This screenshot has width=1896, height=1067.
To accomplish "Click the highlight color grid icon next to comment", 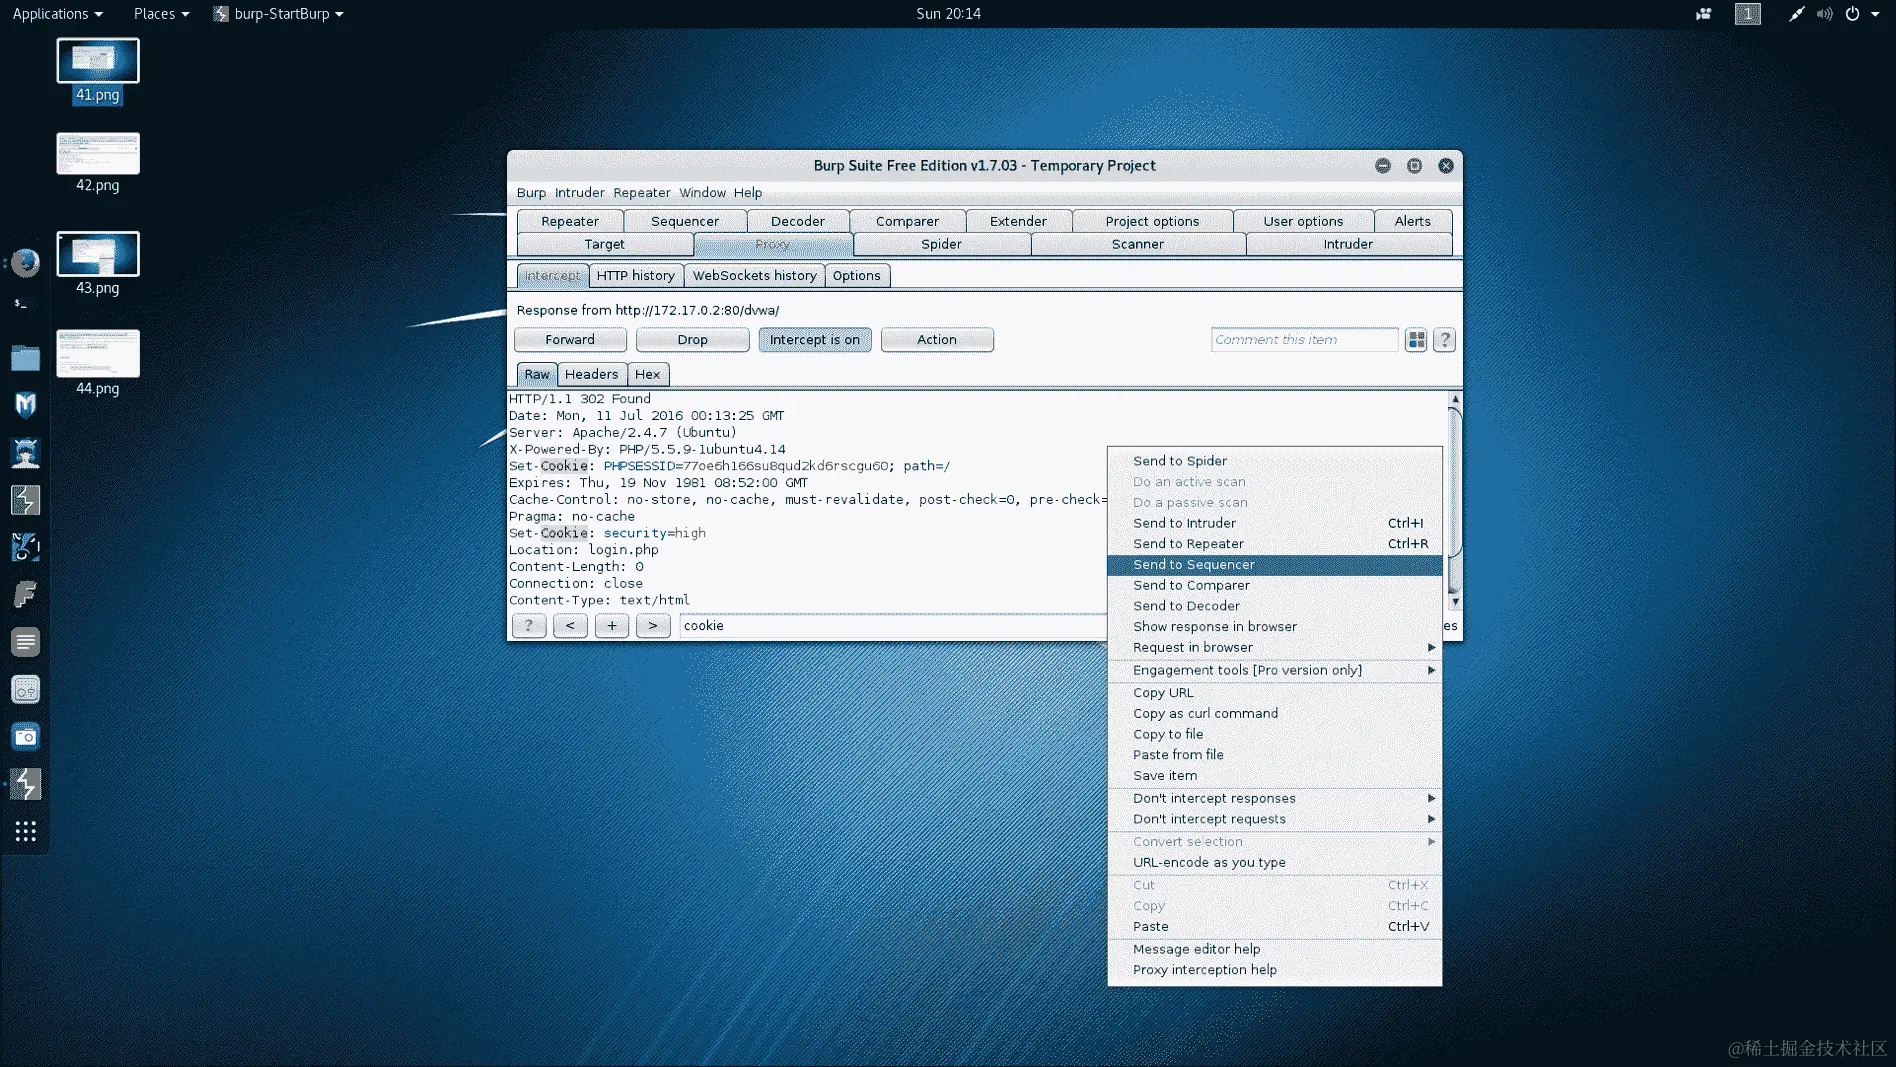I will (1416, 340).
